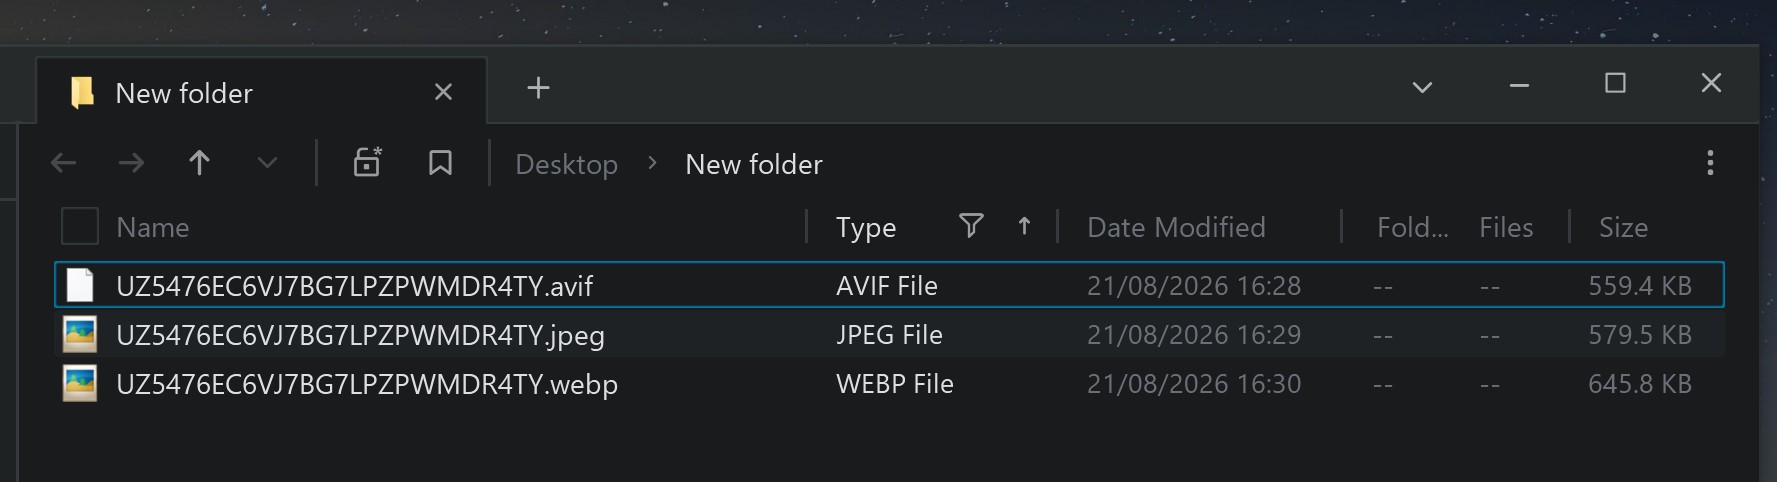Open the filter funnel in Type column
The height and width of the screenshot is (482, 1777).
click(970, 226)
